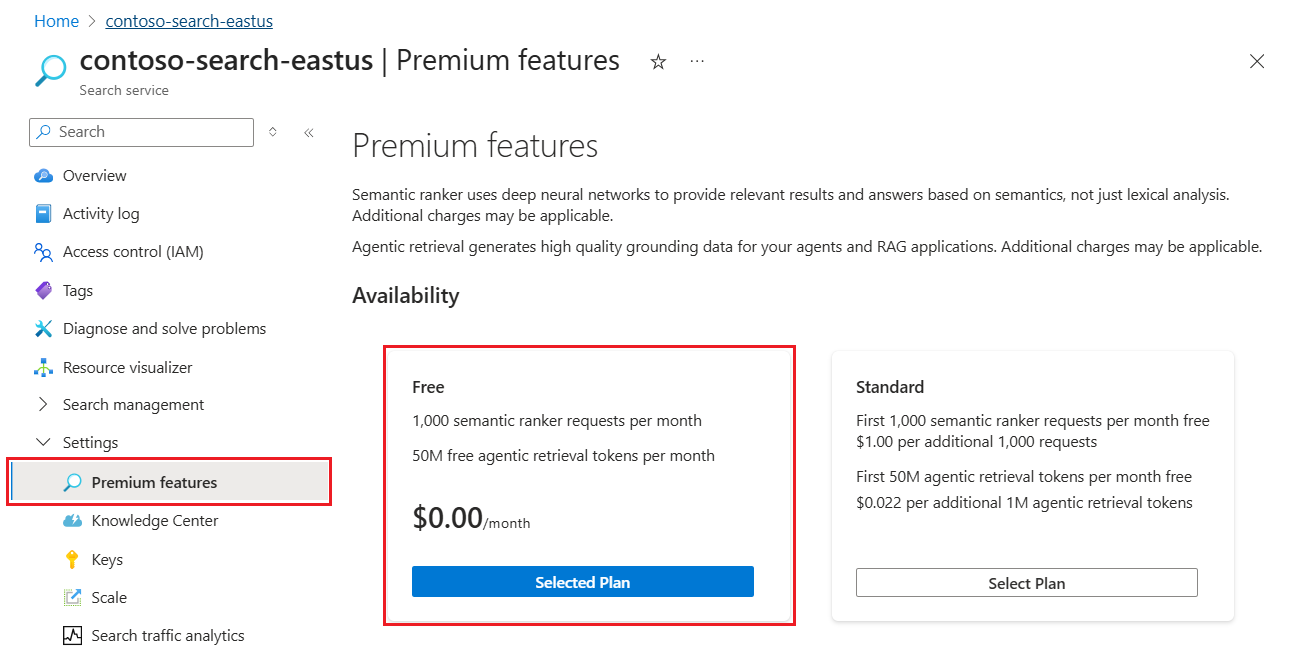
Task: Toggle the favorite star next to the title
Action: (x=658, y=61)
